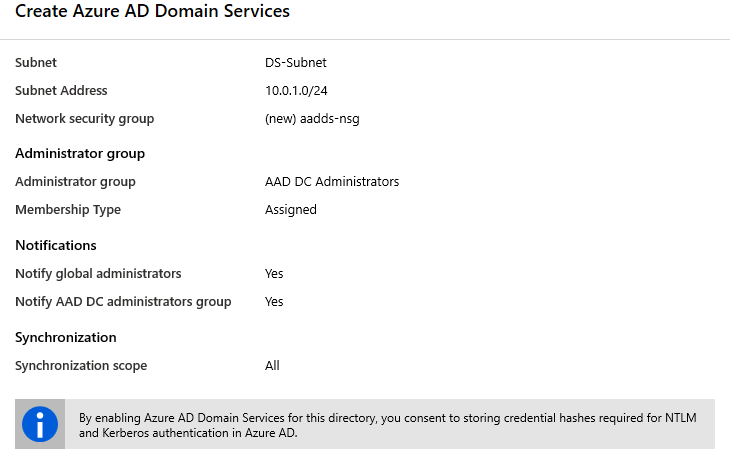Click the Notify global administrators label
Image resolution: width=730 pixels, height=461 pixels.
click(98, 274)
